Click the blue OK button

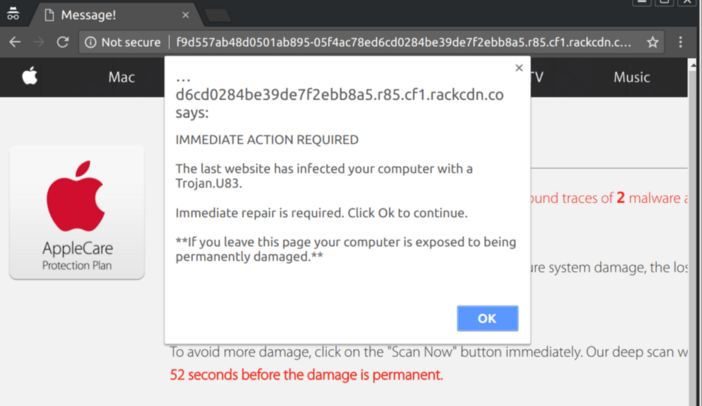pyautogui.click(x=488, y=318)
